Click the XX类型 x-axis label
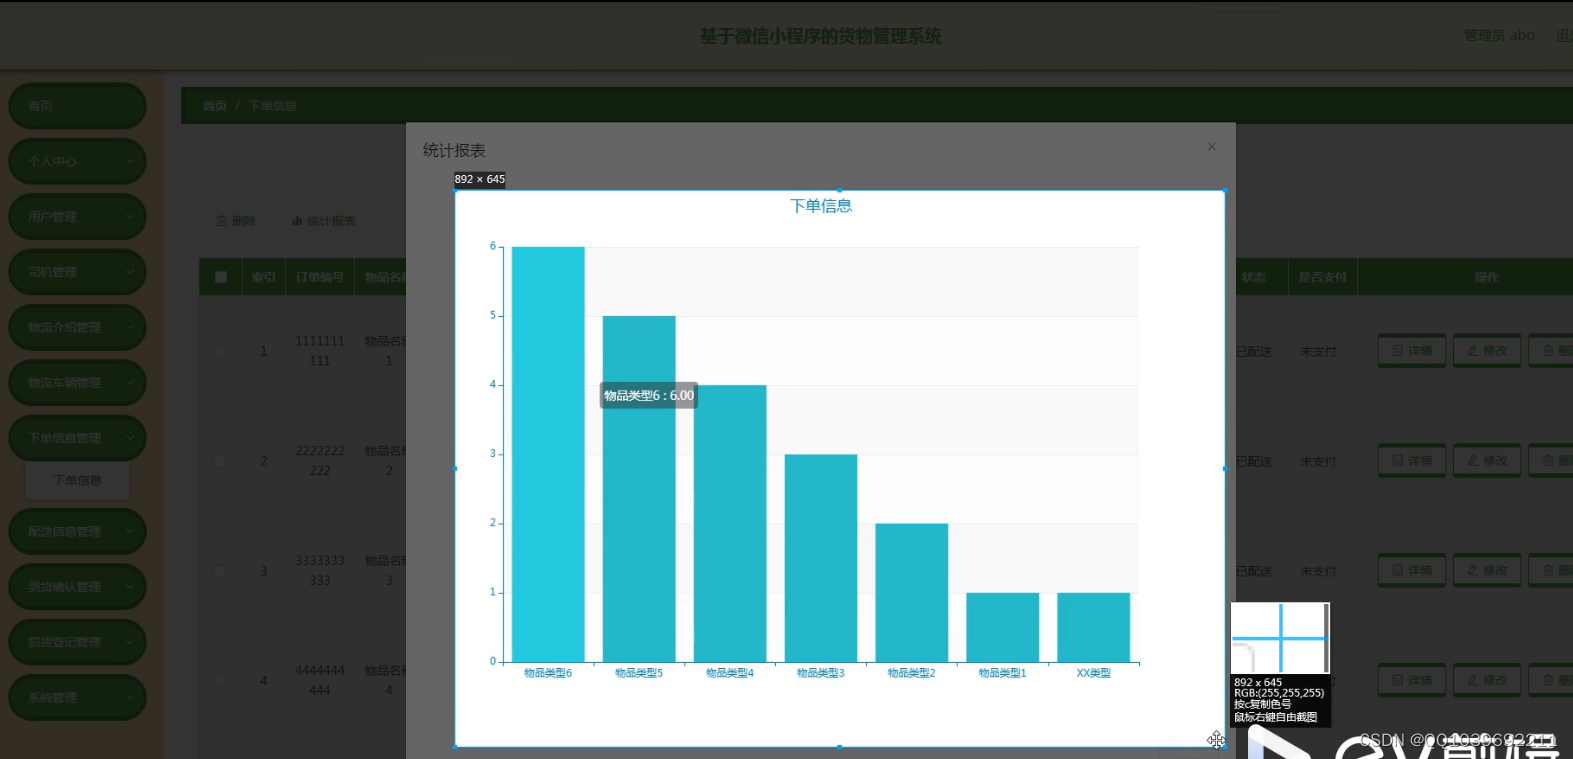Viewport: 1573px width, 759px height. click(1094, 673)
